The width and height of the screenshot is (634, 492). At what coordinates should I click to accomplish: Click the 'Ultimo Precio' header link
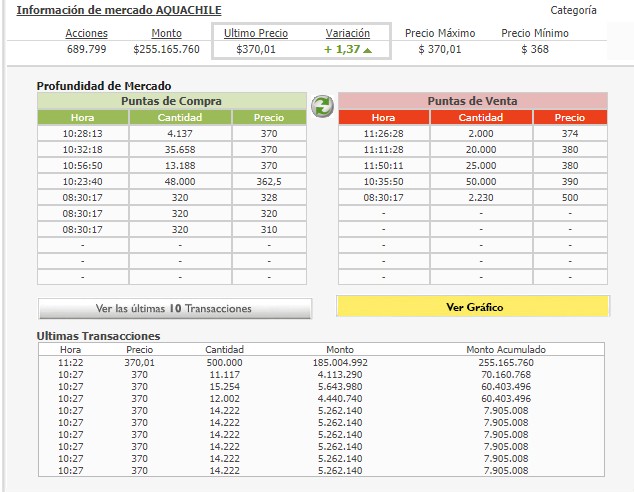tap(256, 33)
